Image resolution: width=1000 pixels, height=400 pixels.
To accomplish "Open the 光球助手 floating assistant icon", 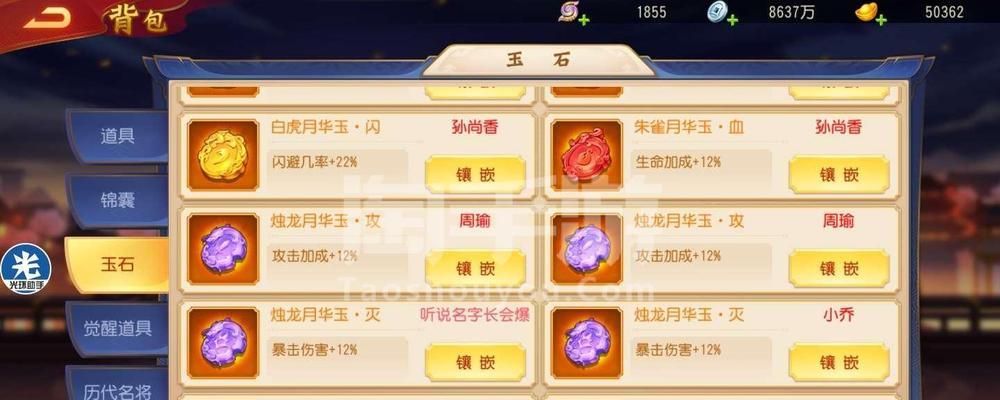I will (x=26, y=269).
